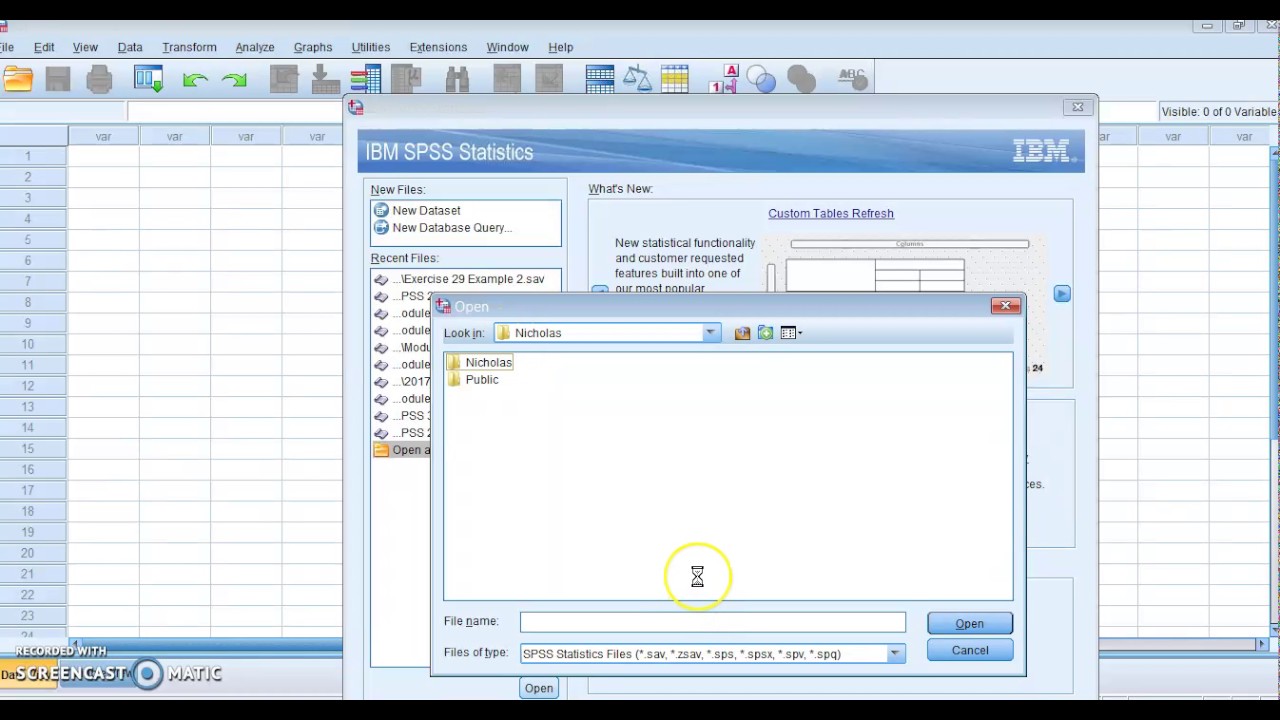
Task: Follow the Custom Tables Refresh link
Action: [x=831, y=213]
